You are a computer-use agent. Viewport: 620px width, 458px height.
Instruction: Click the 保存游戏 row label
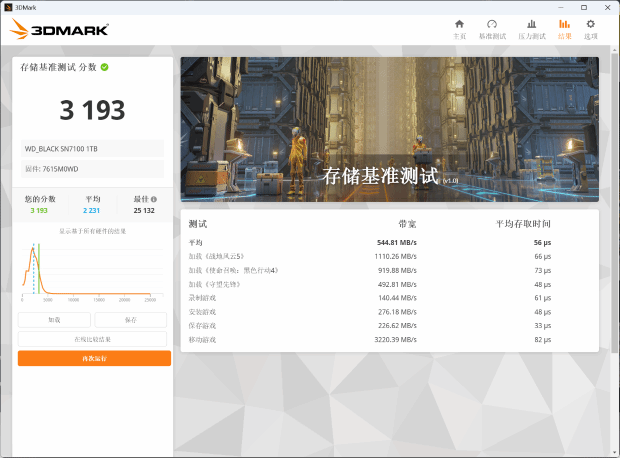tap(202, 326)
